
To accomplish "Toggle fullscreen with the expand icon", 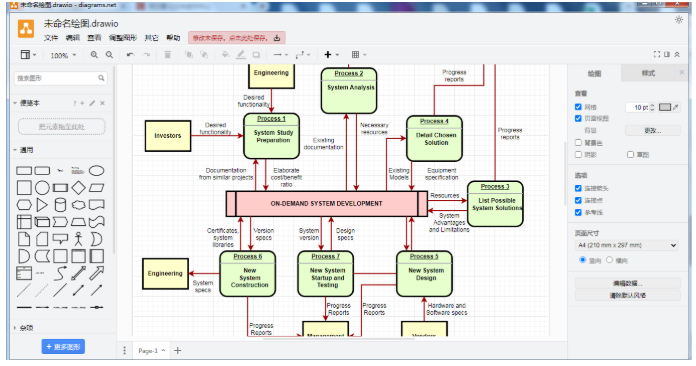I will [657, 54].
